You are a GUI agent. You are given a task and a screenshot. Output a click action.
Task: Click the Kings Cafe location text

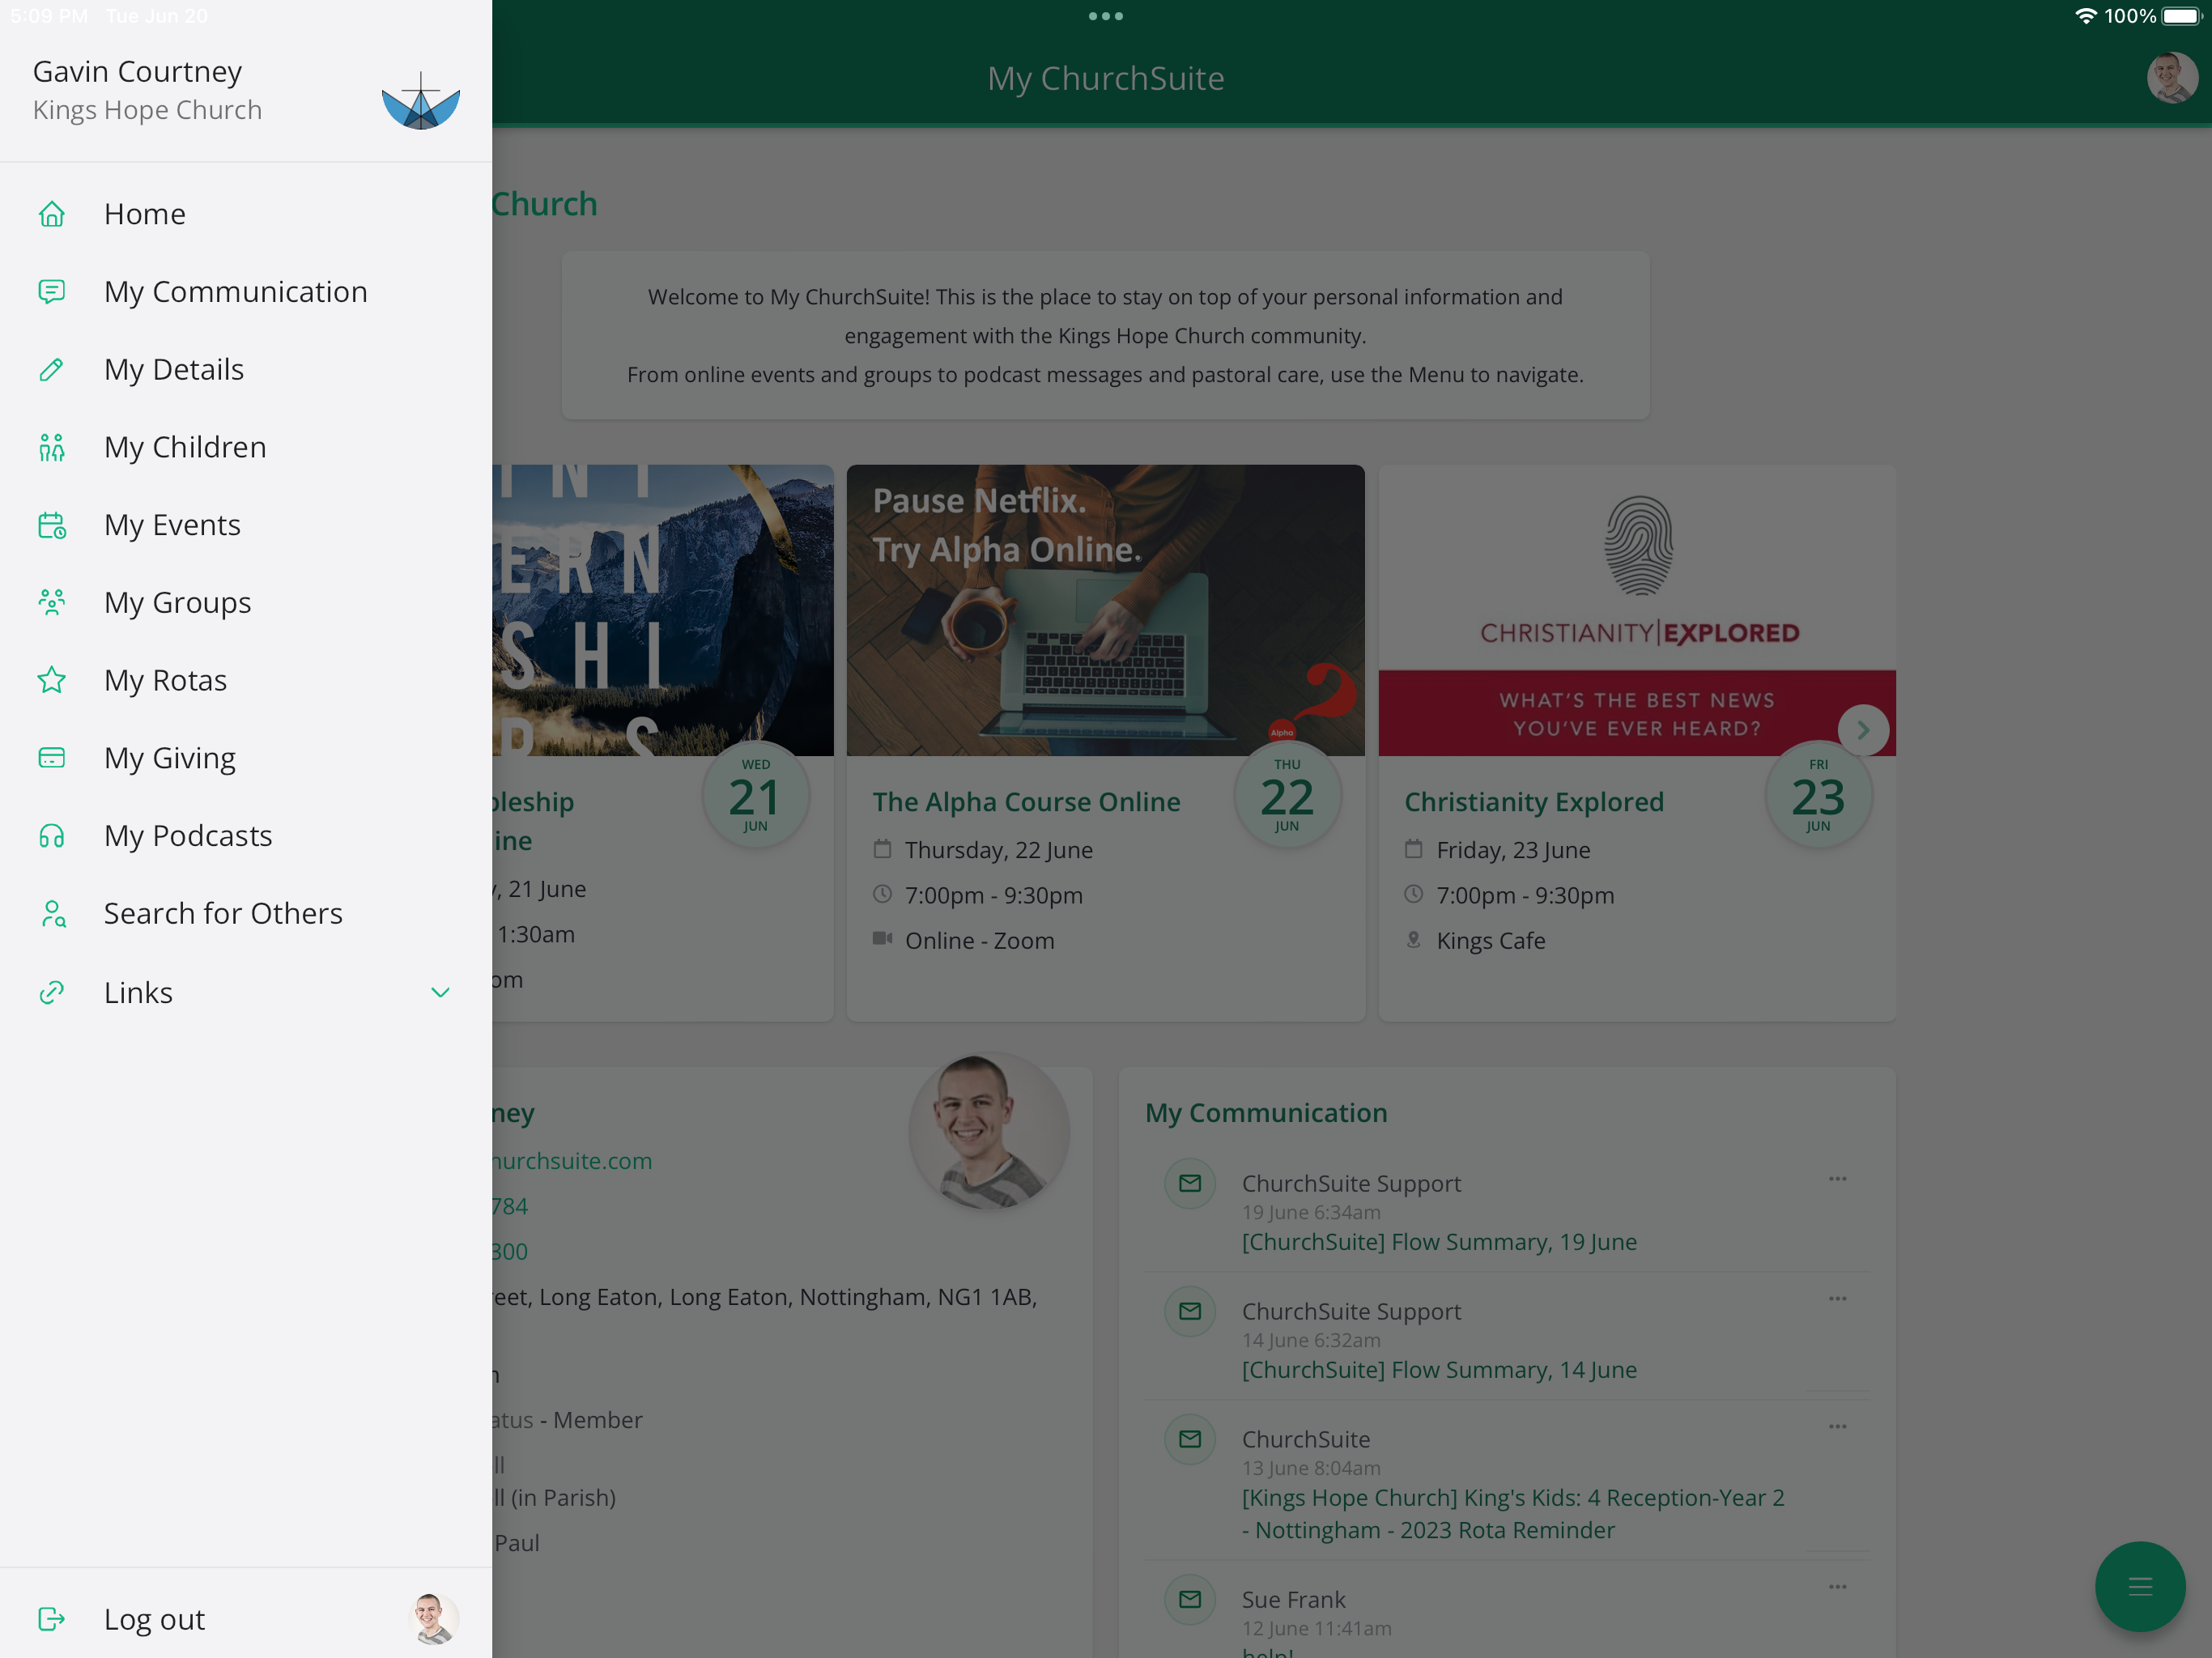pos(1490,941)
